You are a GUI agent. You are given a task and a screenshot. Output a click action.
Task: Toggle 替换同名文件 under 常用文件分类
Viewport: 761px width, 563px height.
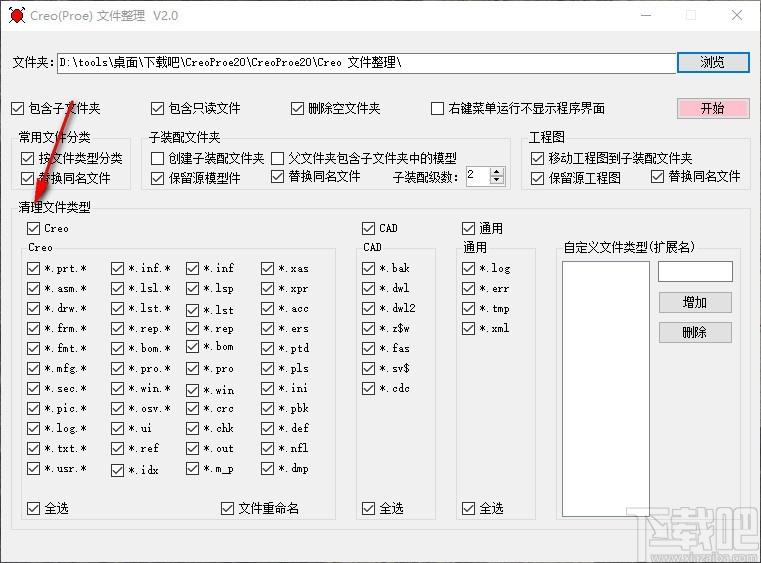27,178
